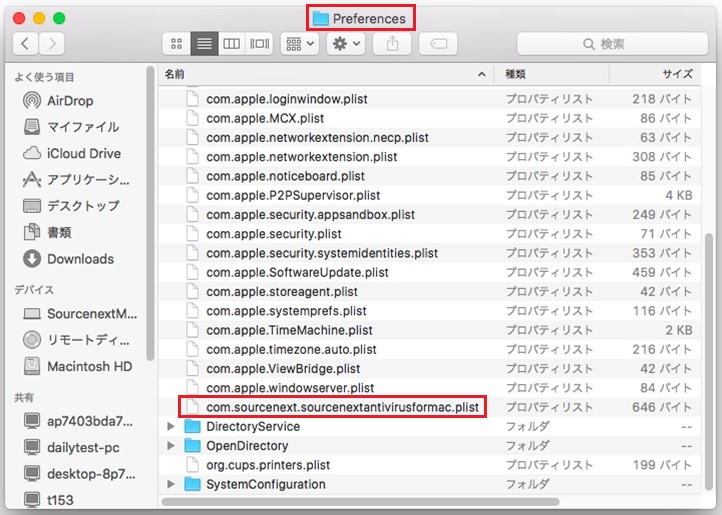Select com.apple.security.appsandbox.plist
This screenshot has height=515, width=722.
pos(310,215)
